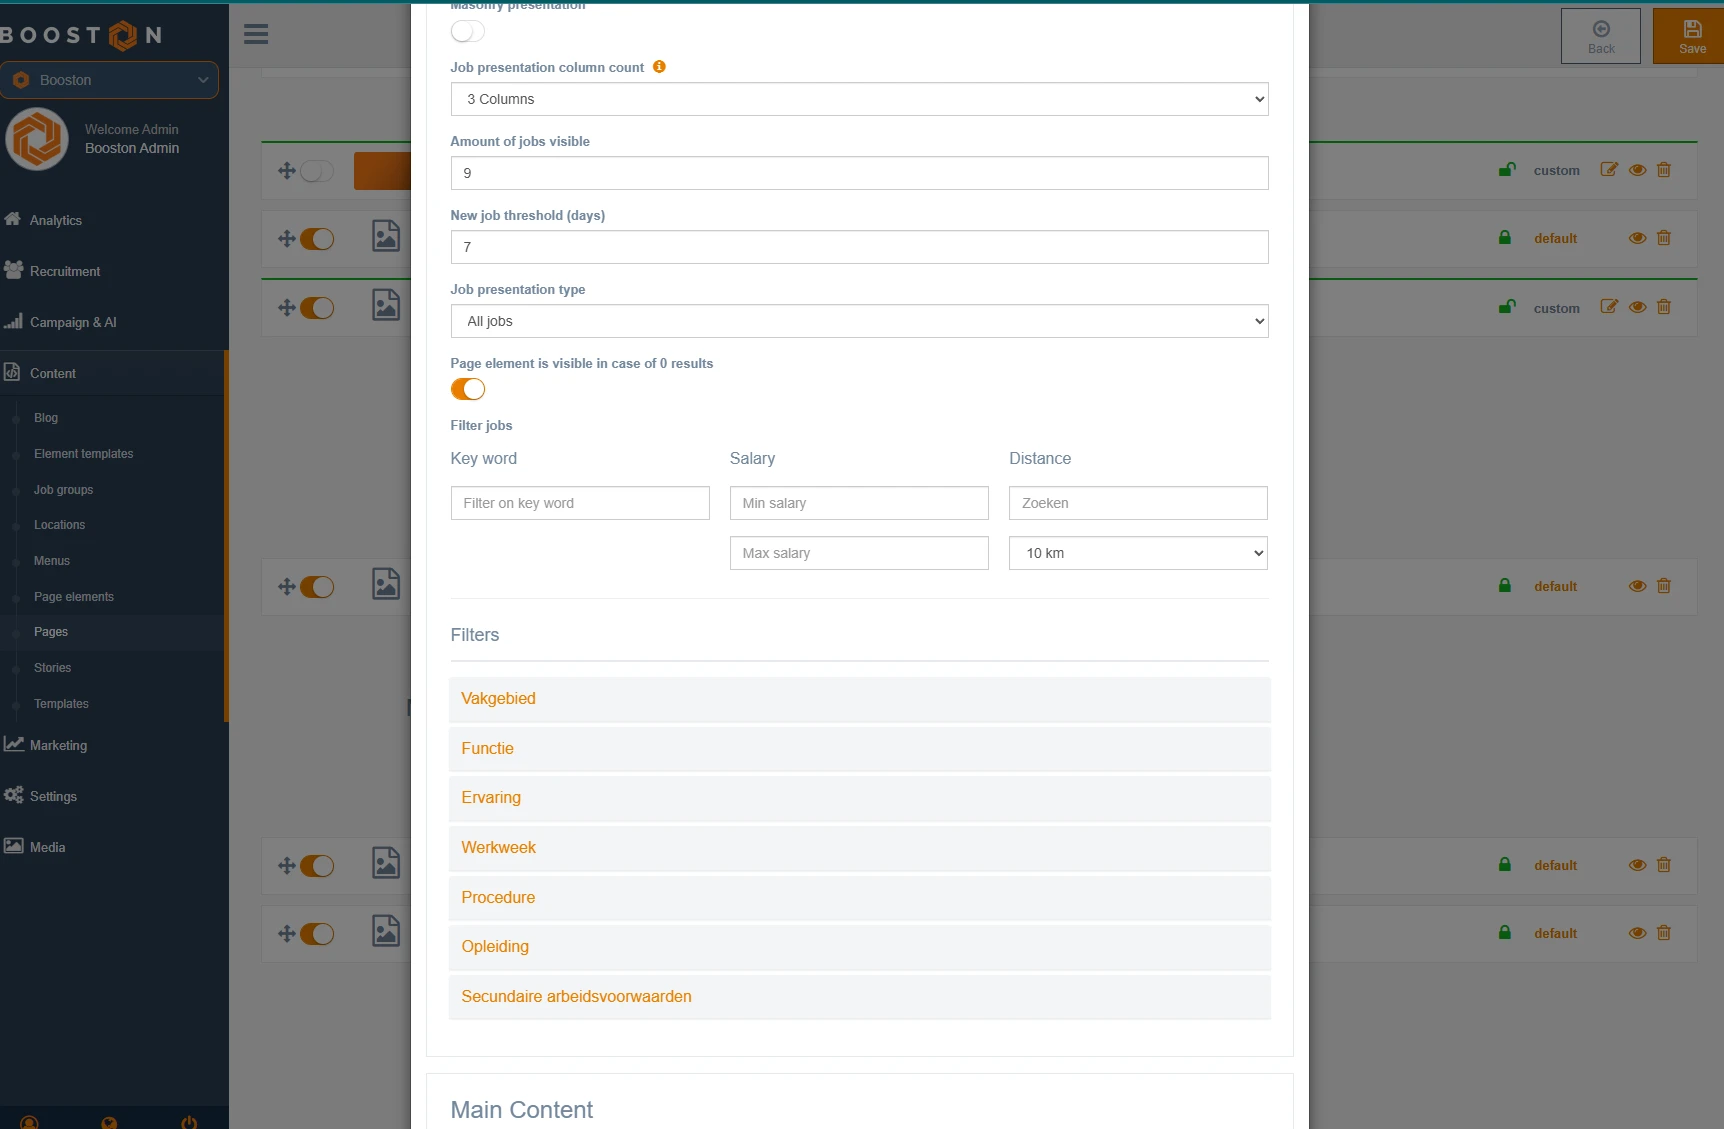
Task: Click trash icon in custom row with toggle off
Action: pyautogui.click(x=1664, y=170)
